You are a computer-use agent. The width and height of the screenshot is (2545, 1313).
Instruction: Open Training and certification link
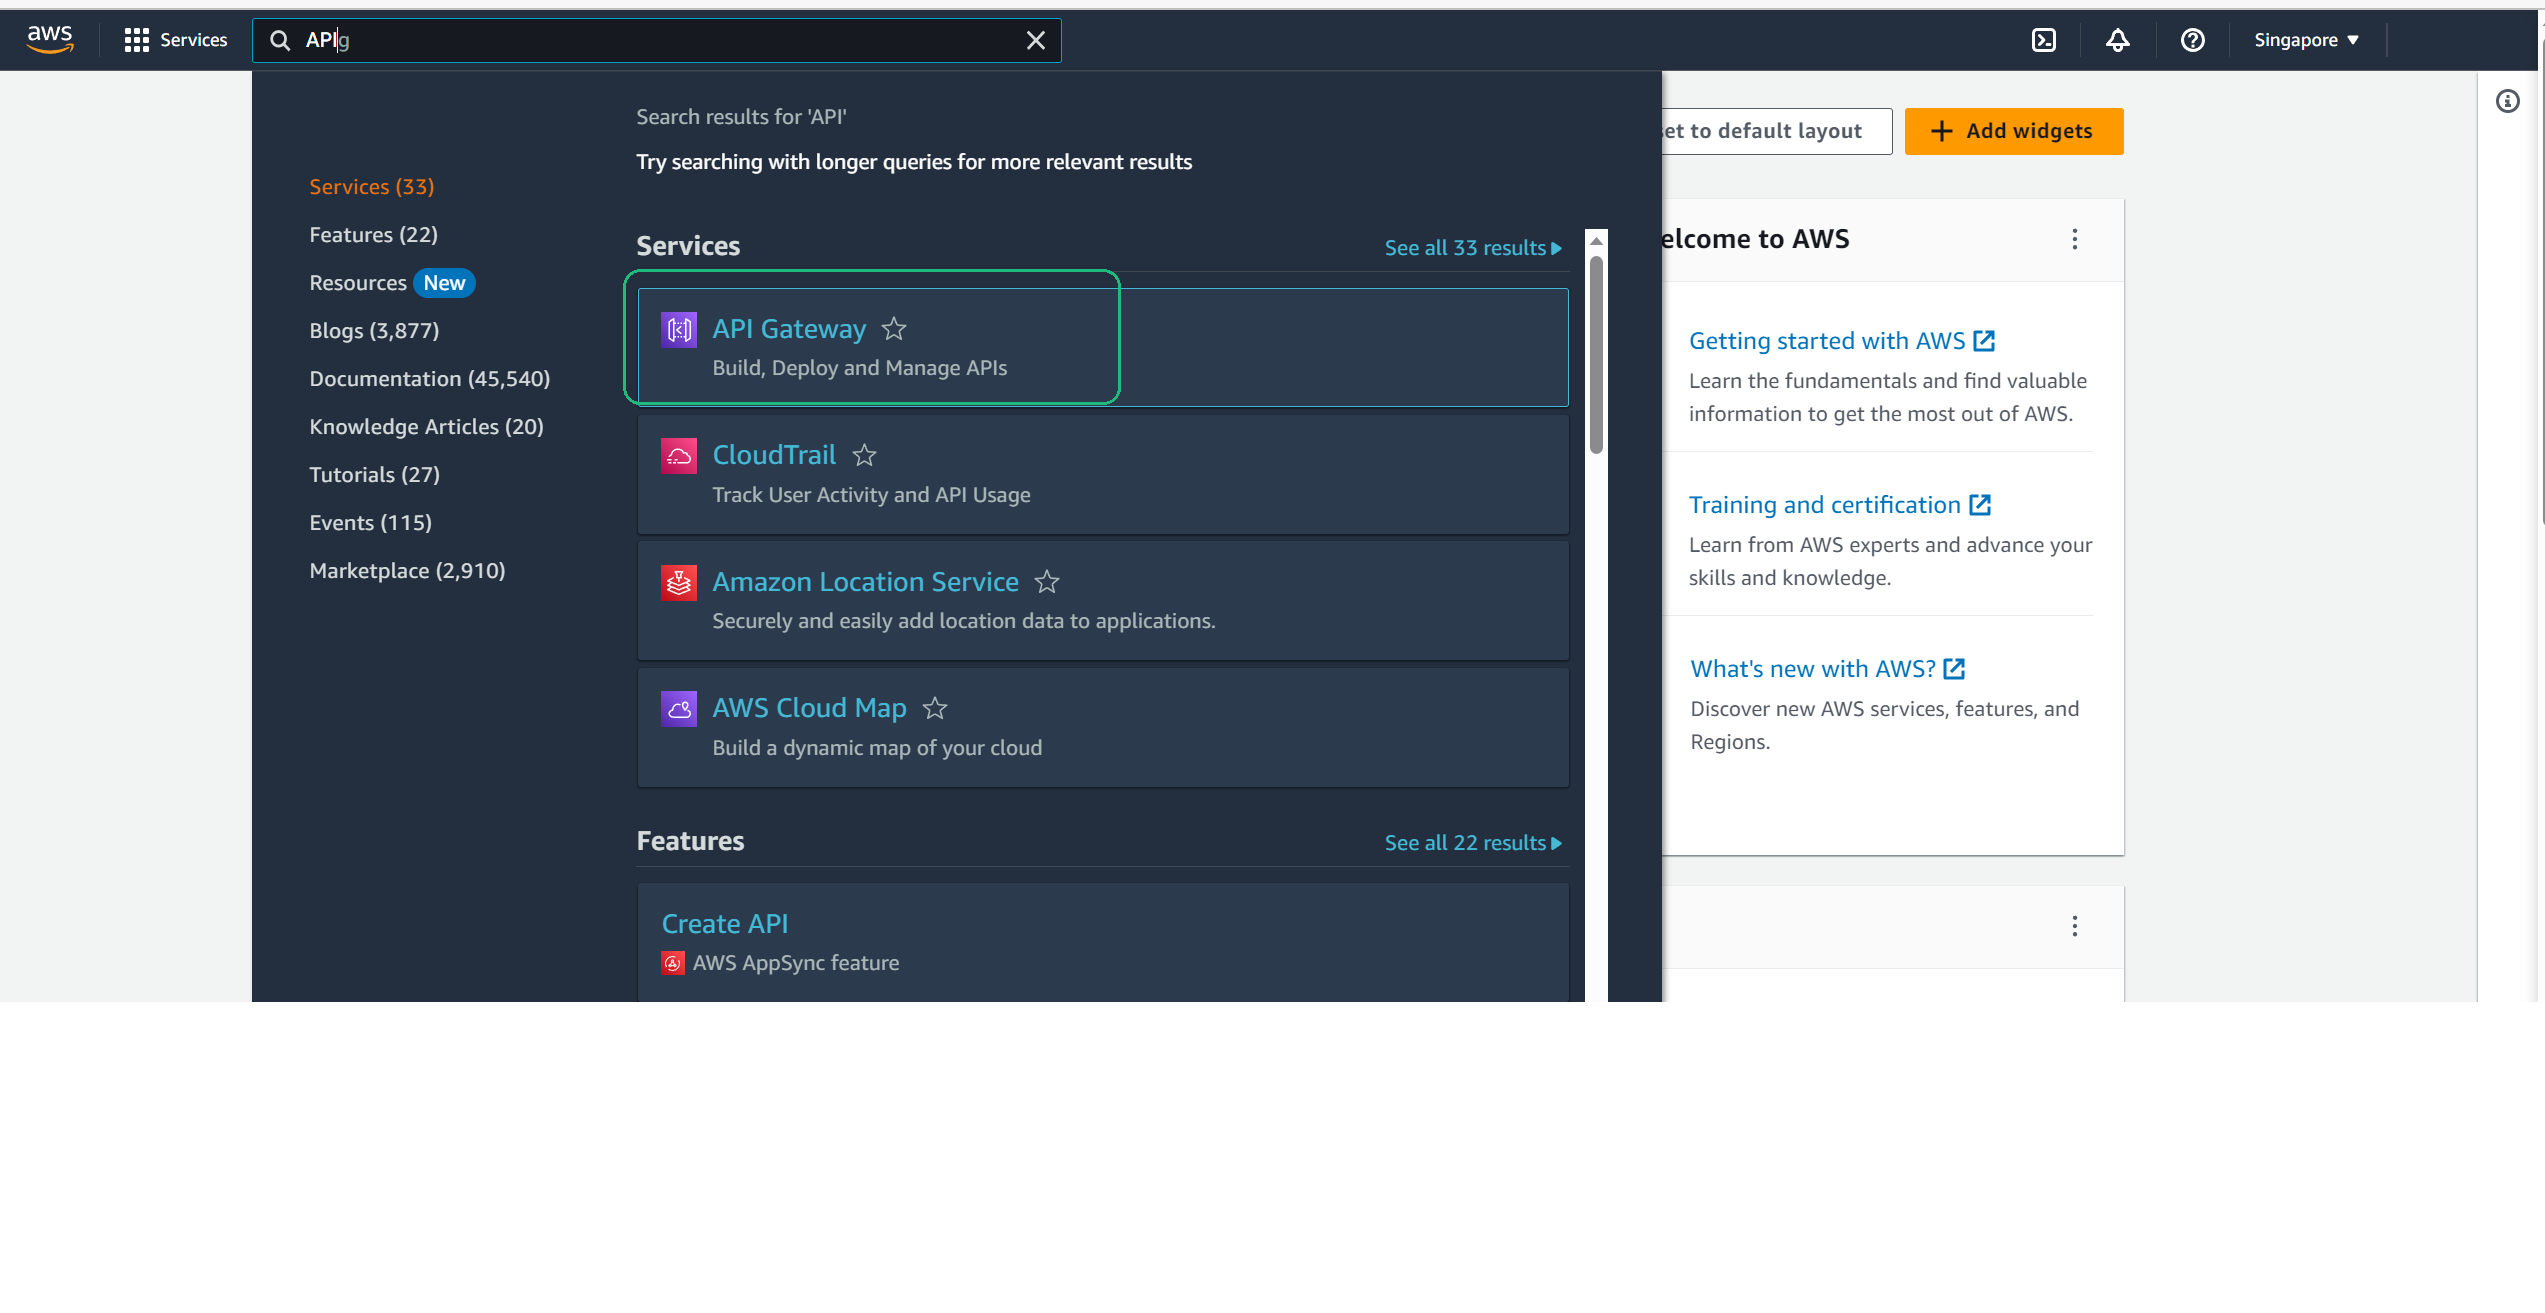pos(1825,505)
